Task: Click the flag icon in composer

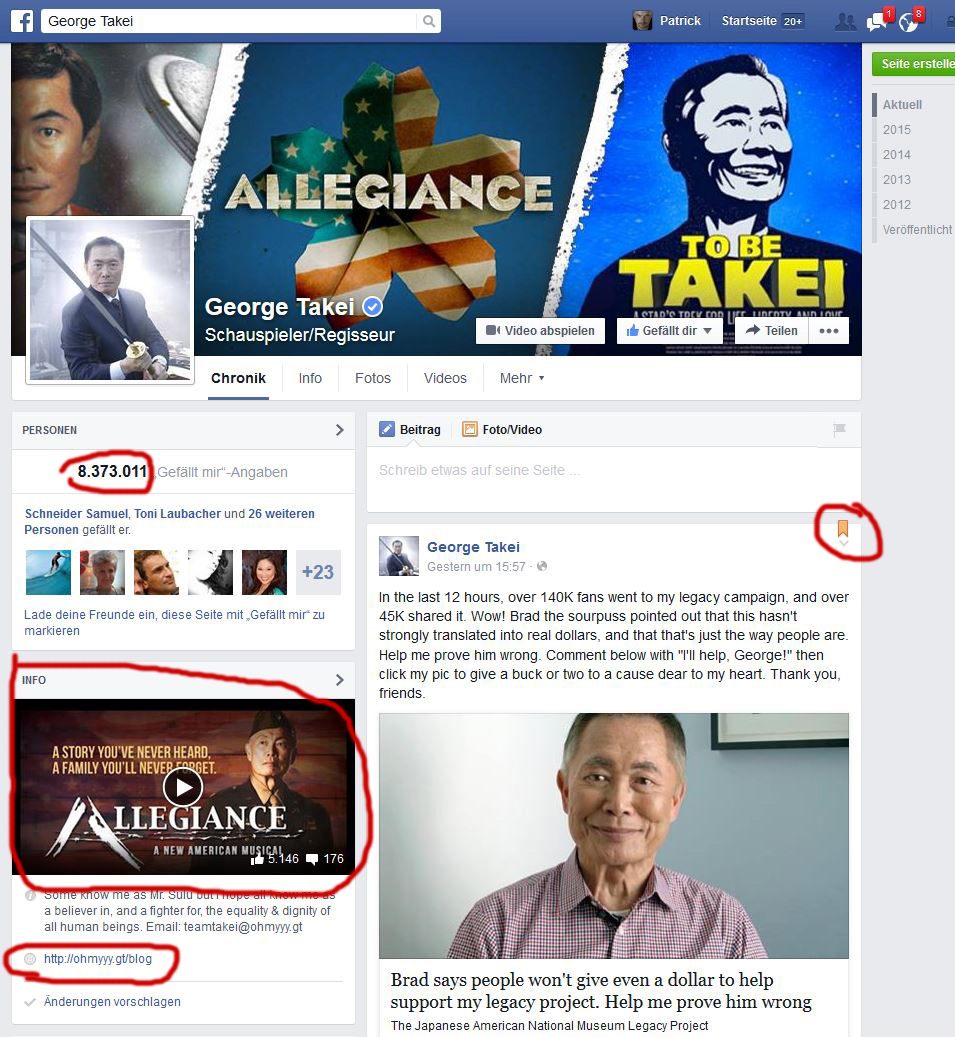Action: (839, 429)
